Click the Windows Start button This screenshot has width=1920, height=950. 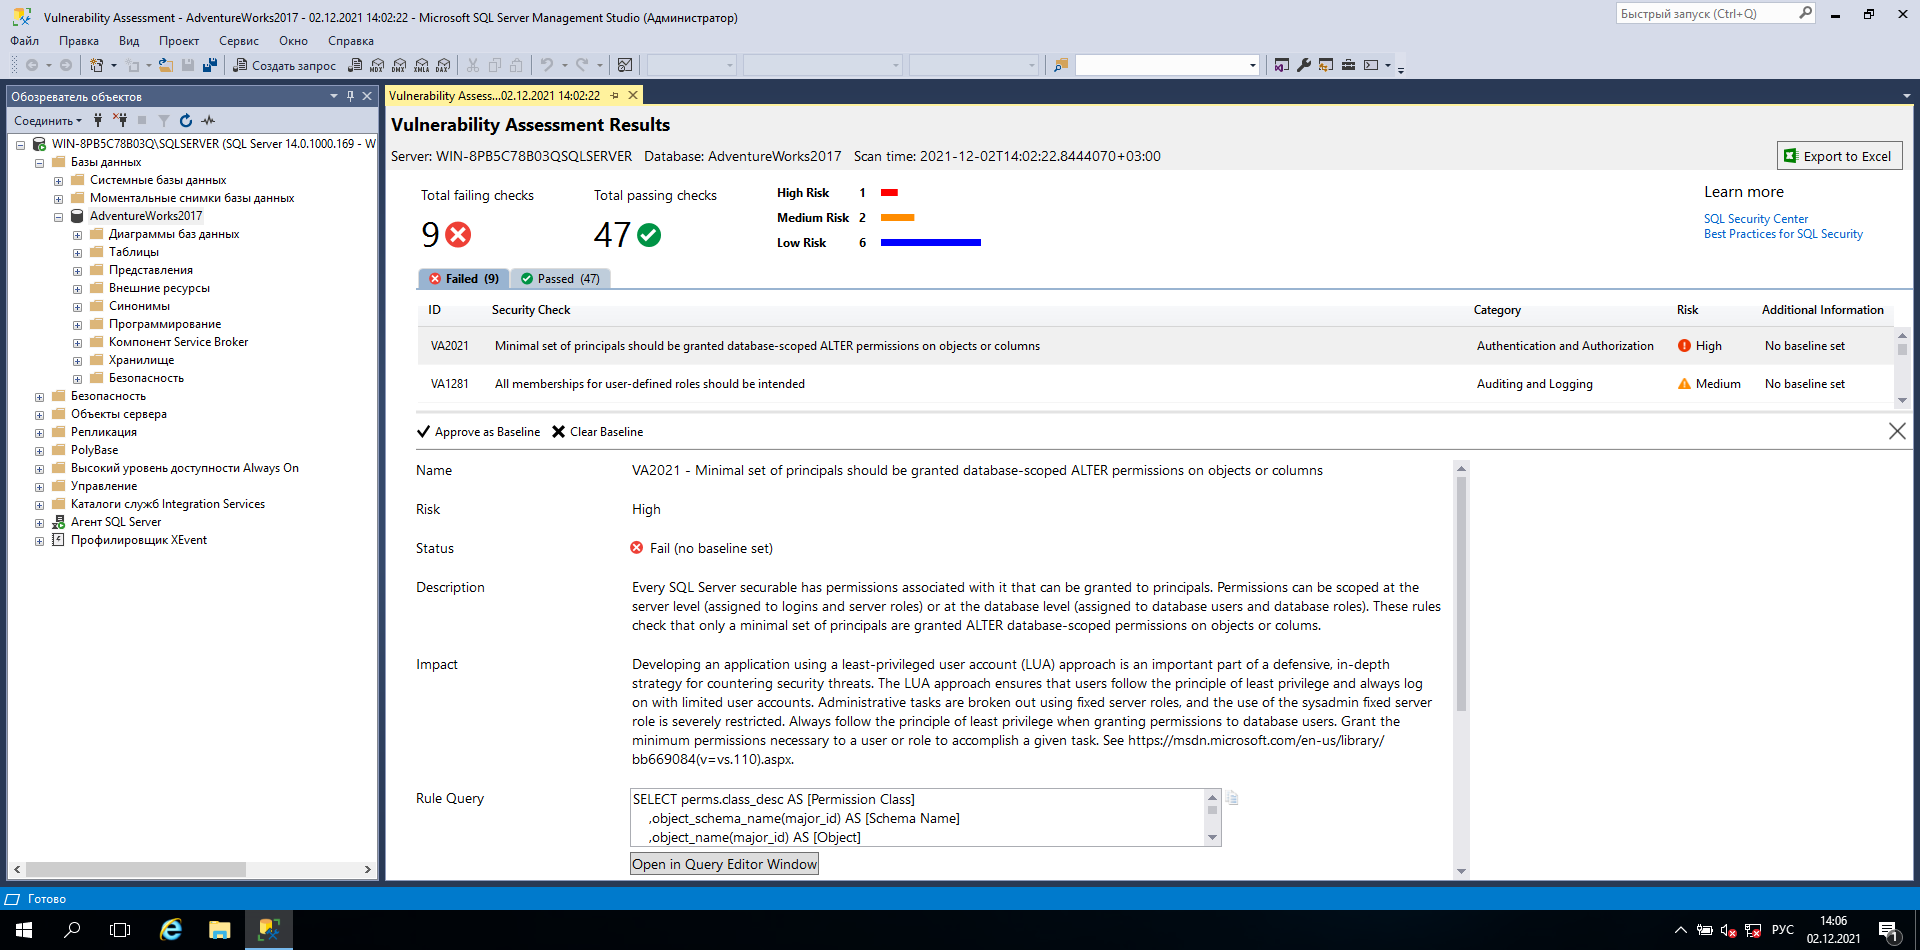click(x=24, y=930)
